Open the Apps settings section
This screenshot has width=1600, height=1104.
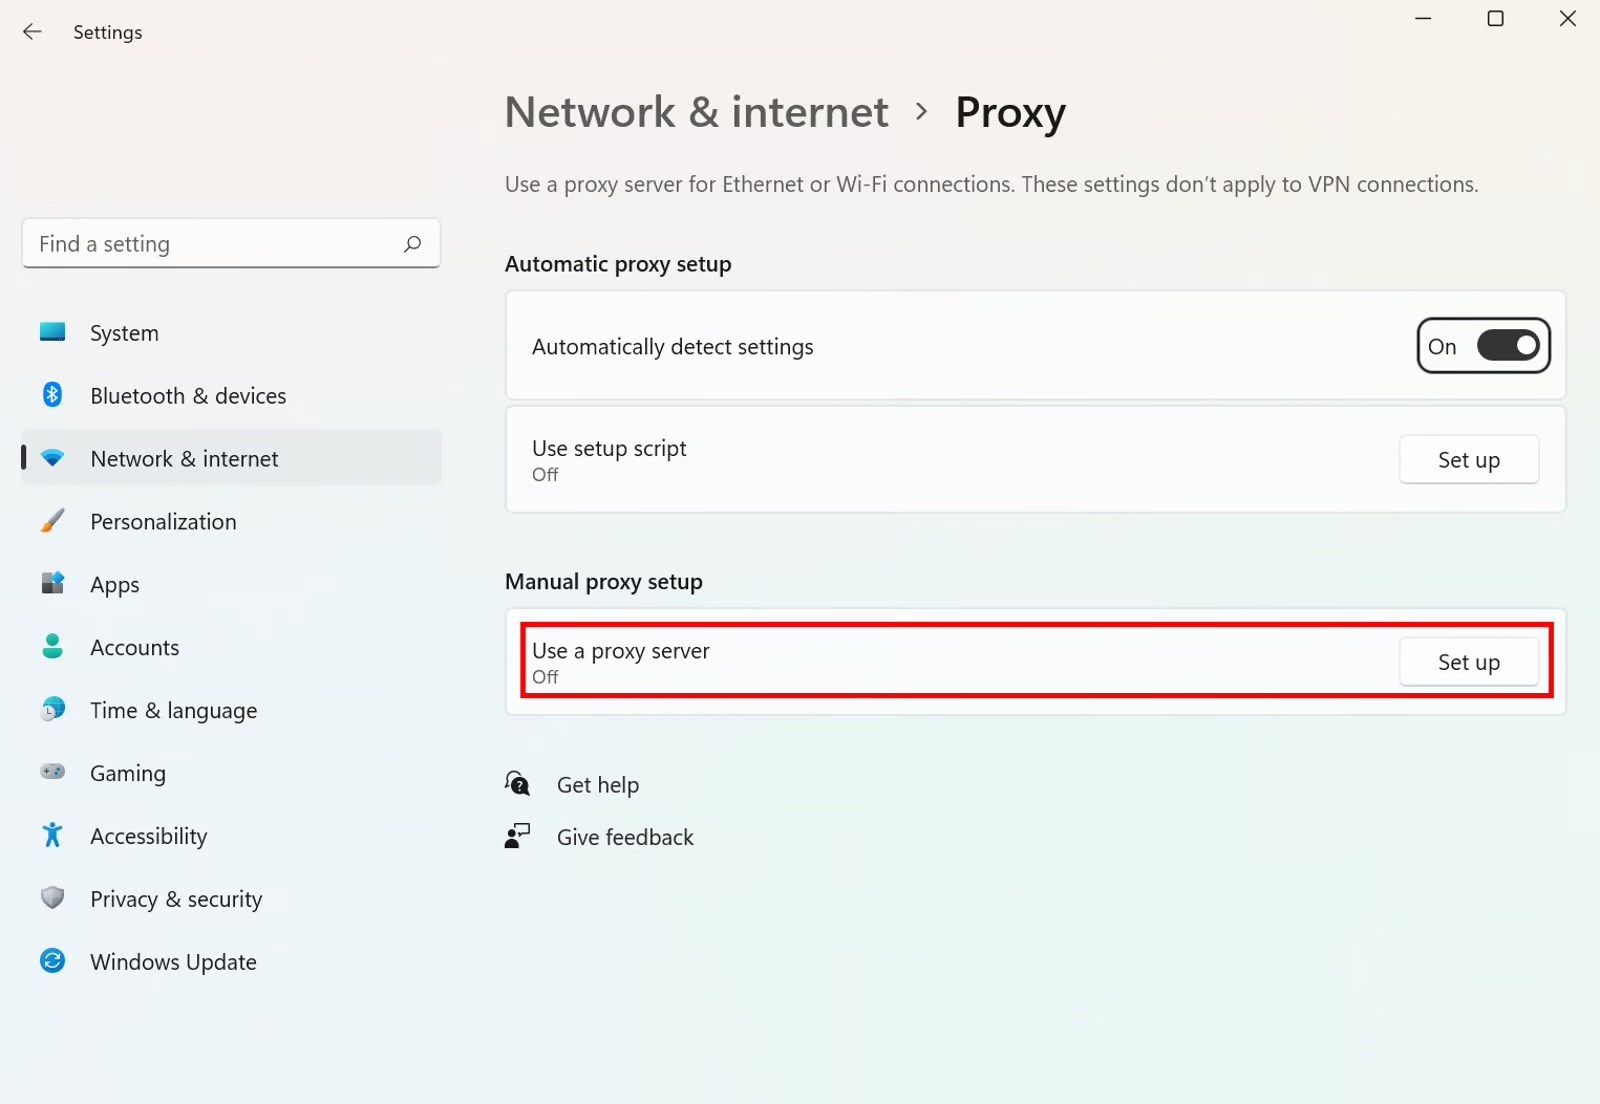coord(115,585)
